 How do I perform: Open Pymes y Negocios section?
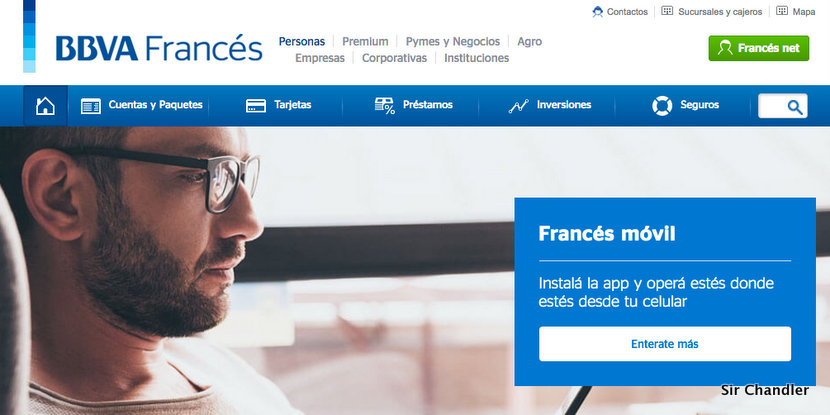pos(453,41)
